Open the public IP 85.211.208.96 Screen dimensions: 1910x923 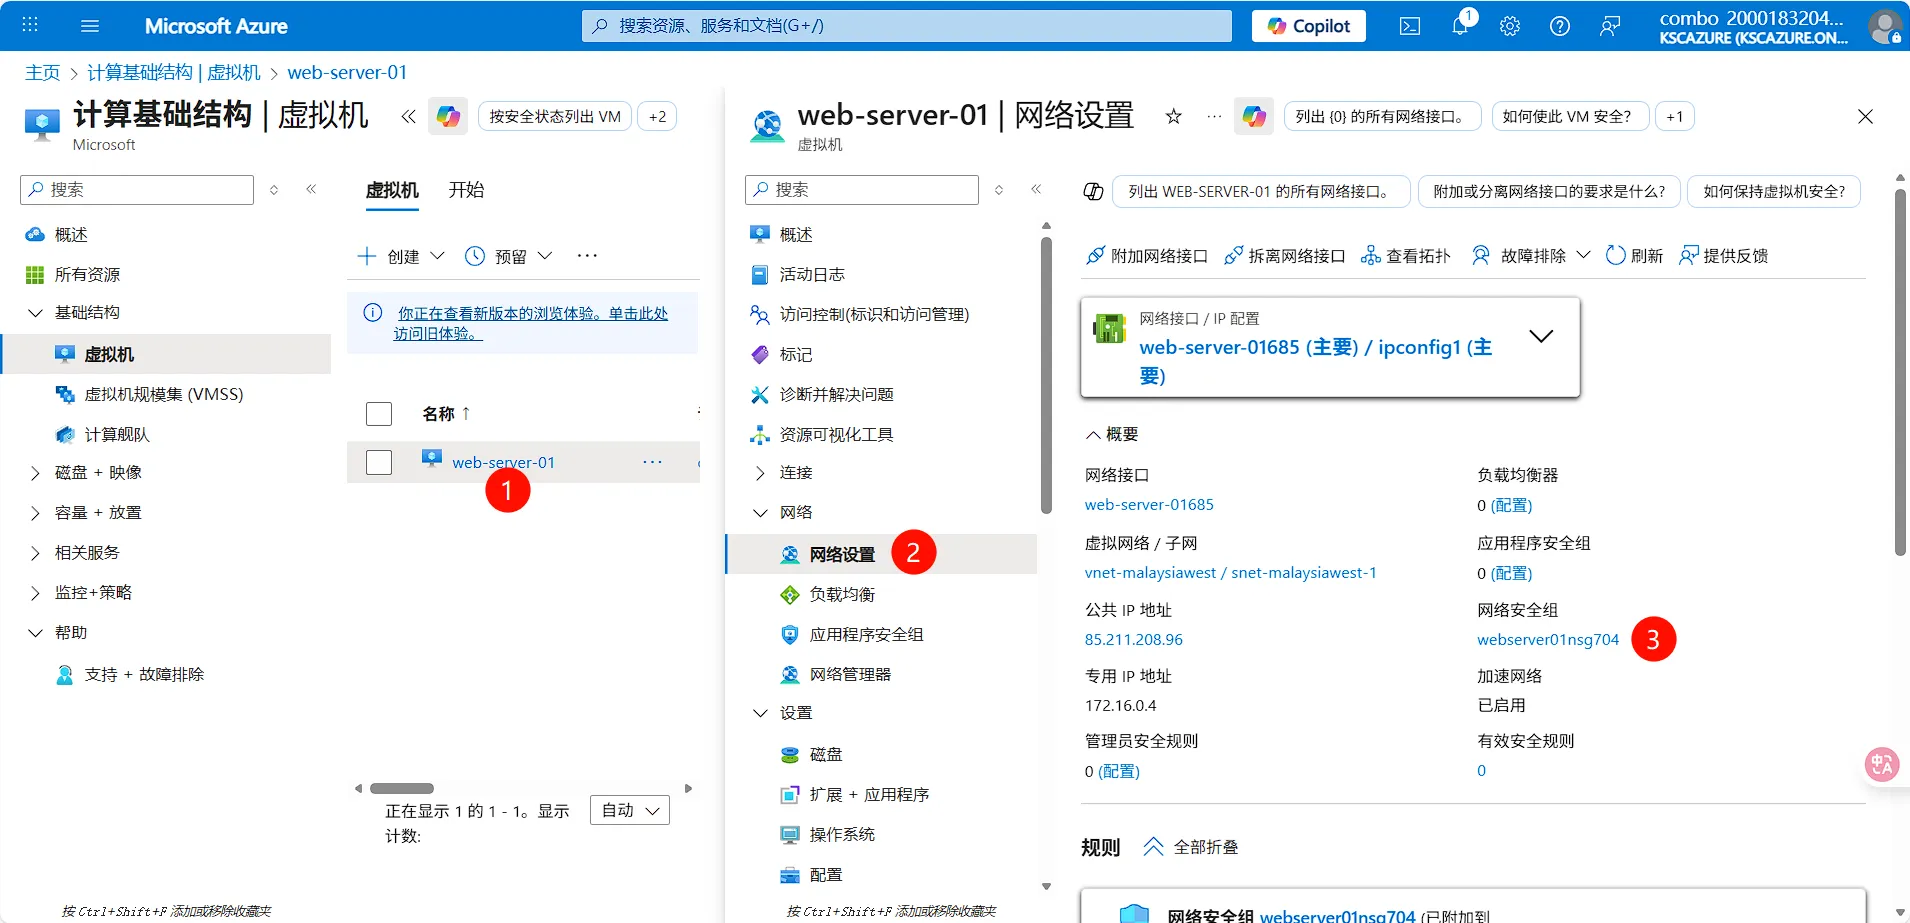pos(1133,639)
